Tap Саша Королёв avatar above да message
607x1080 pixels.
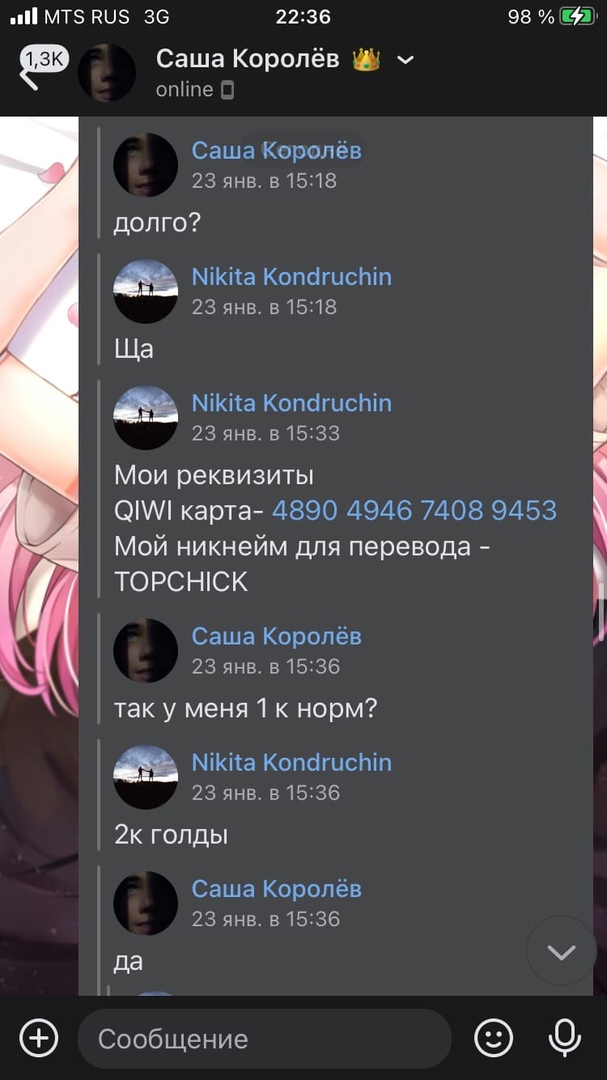(x=145, y=903)
